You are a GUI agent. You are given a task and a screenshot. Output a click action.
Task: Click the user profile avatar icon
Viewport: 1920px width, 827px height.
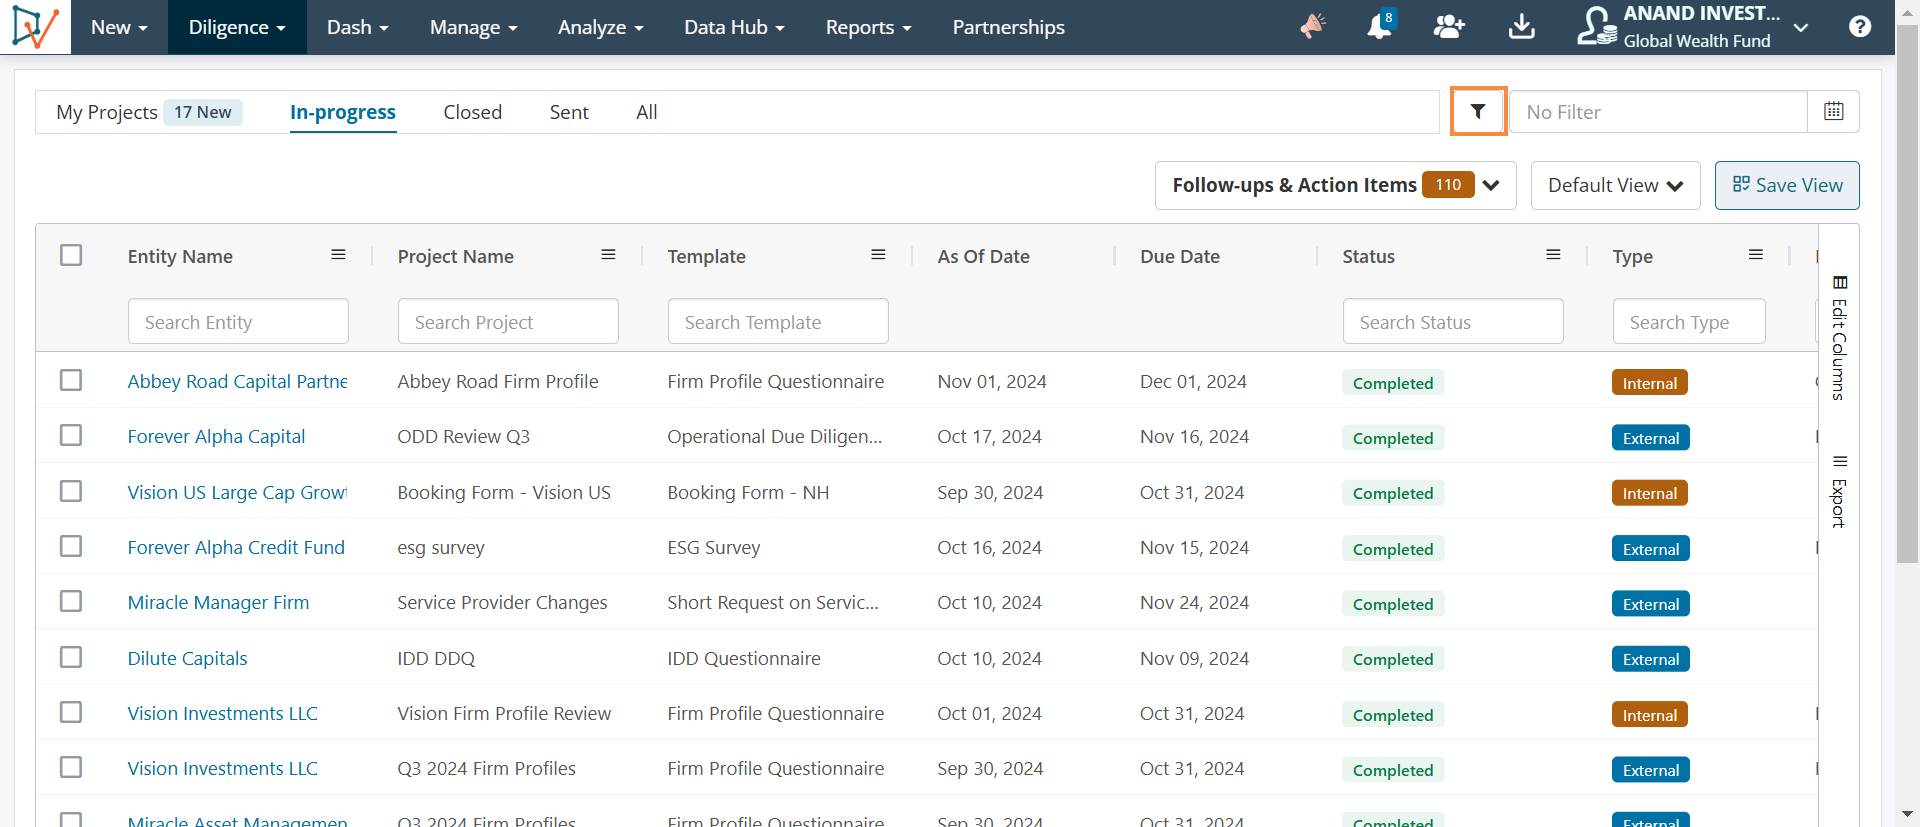point(1596,27)
